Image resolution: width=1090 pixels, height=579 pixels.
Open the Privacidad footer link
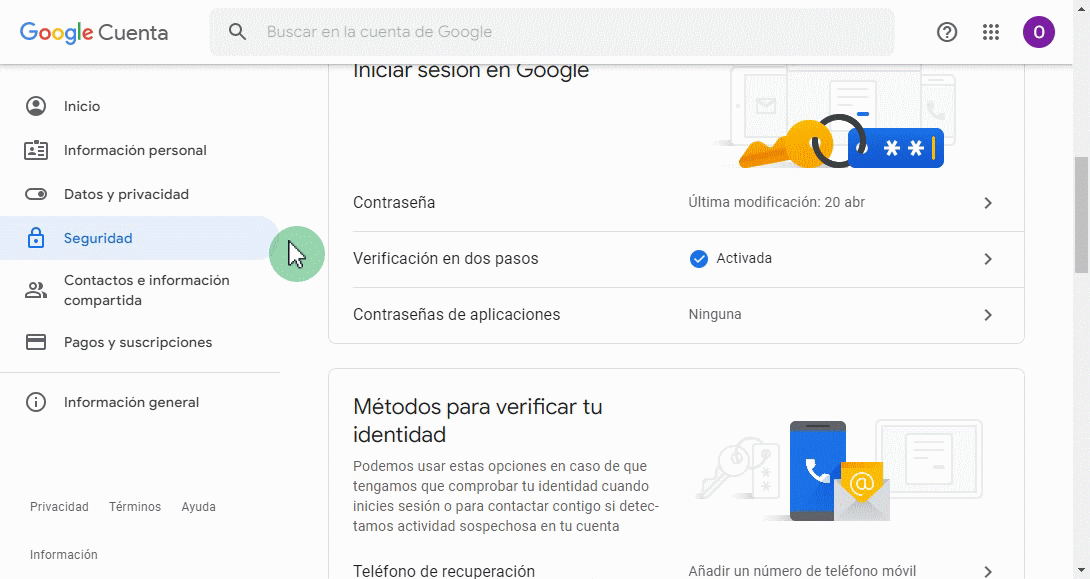click(x=59, y=507)
